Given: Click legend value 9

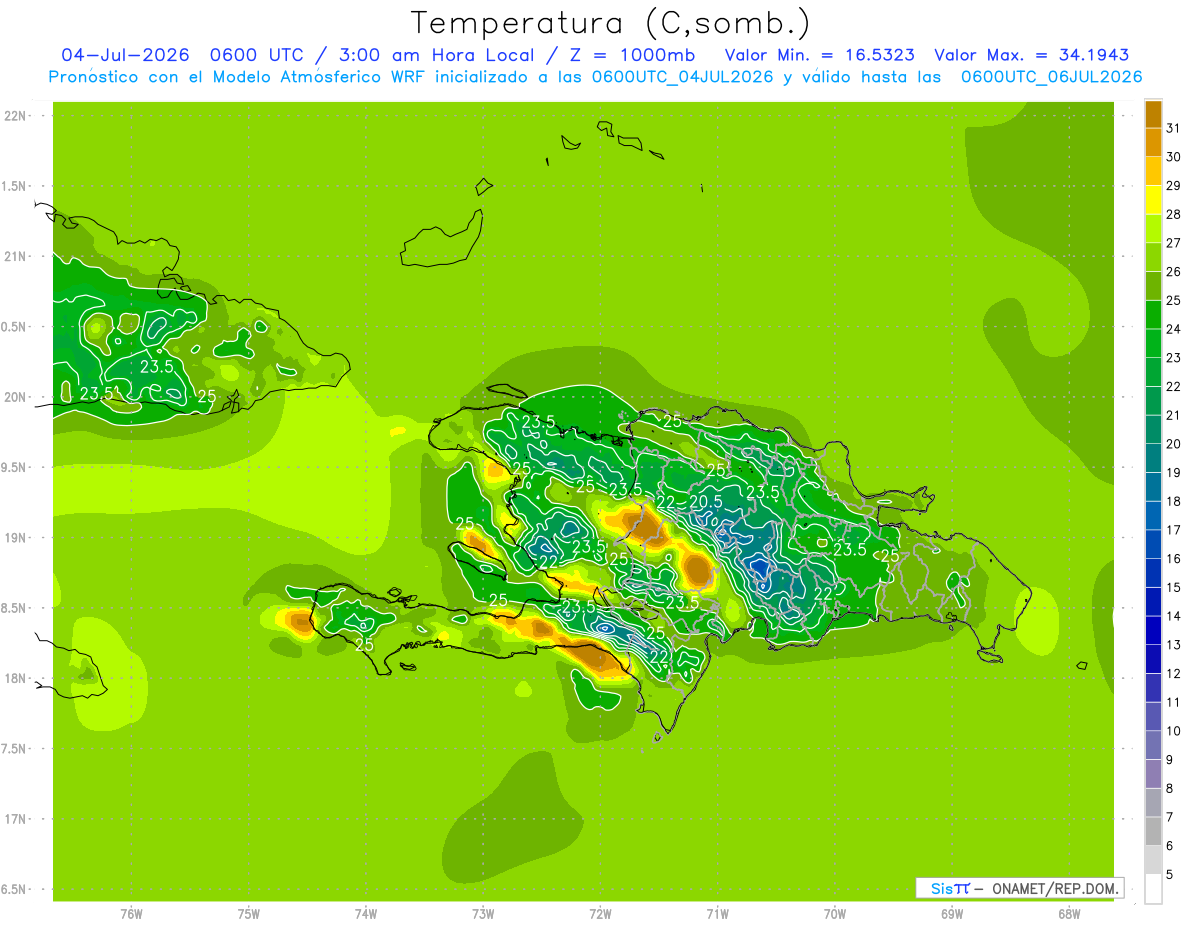Looking at the screenshot, I should (1169, 760).
